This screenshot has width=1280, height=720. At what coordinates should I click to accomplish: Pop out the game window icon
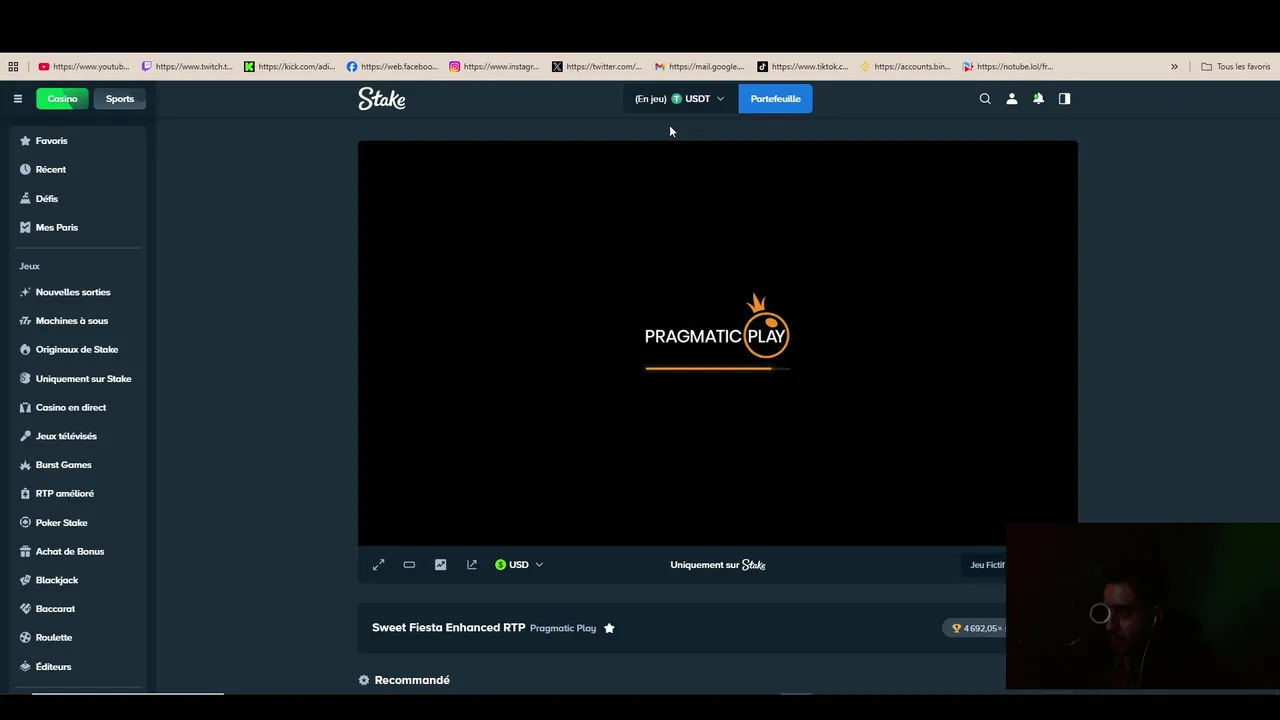coord(472,565)
